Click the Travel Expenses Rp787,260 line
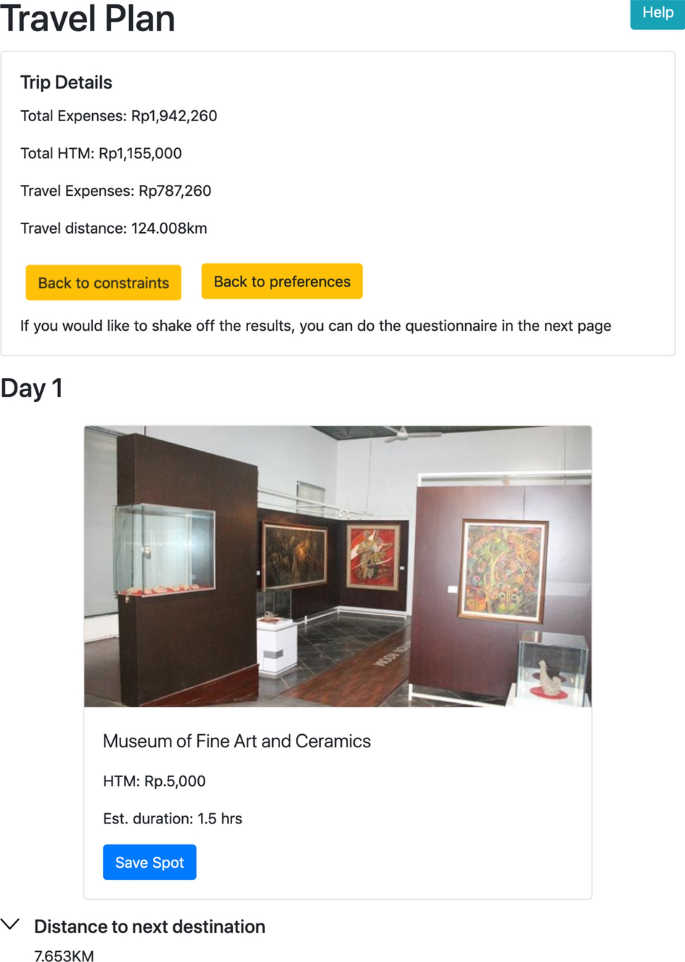The height and width of the screenshot is (962, 685). [116, 191]
